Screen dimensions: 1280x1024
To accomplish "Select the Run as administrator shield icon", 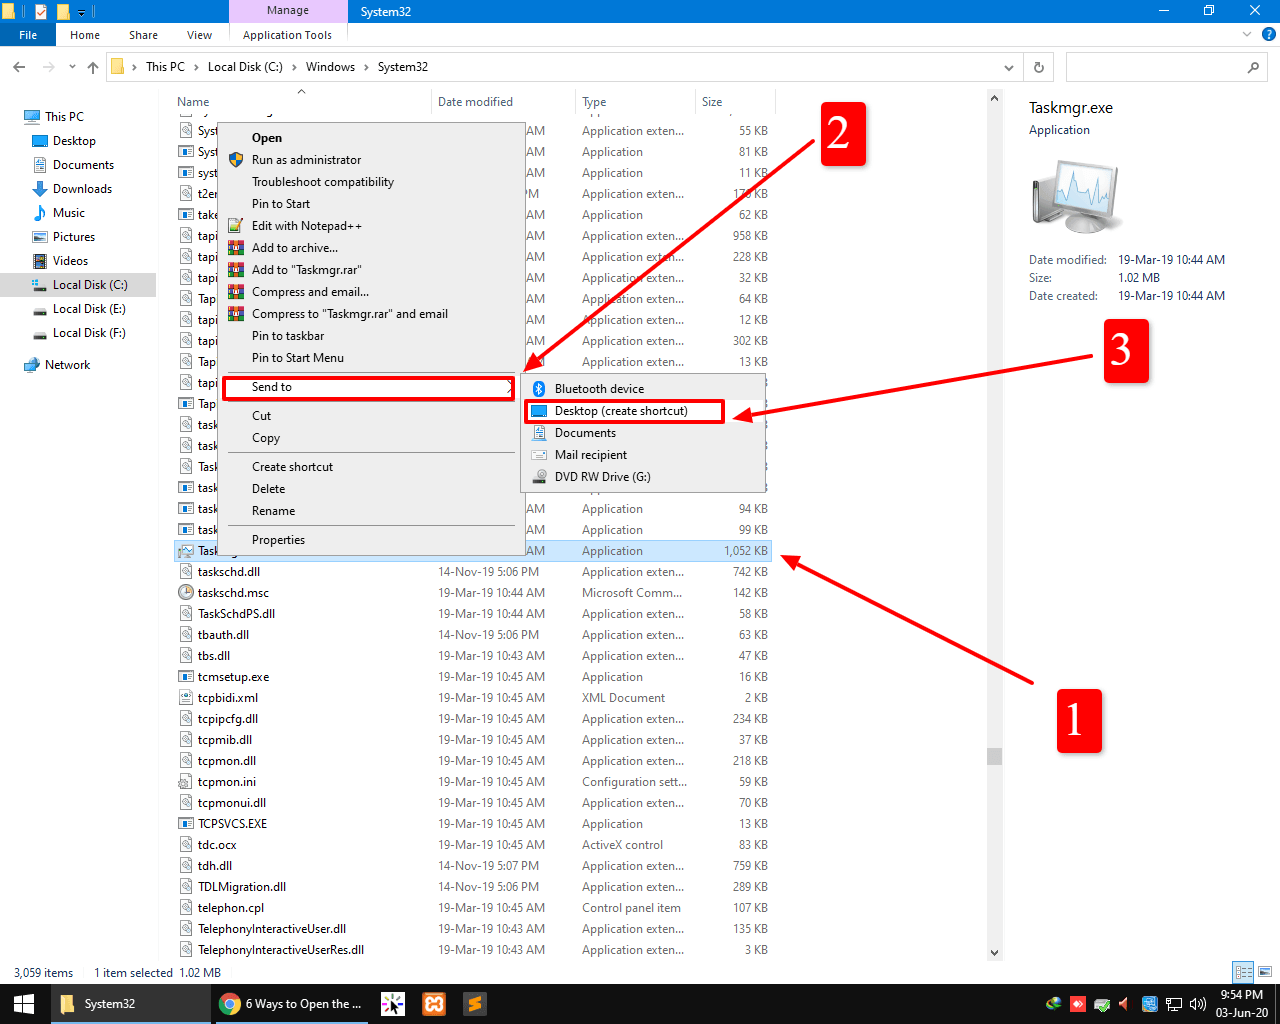I will [236, 159].
